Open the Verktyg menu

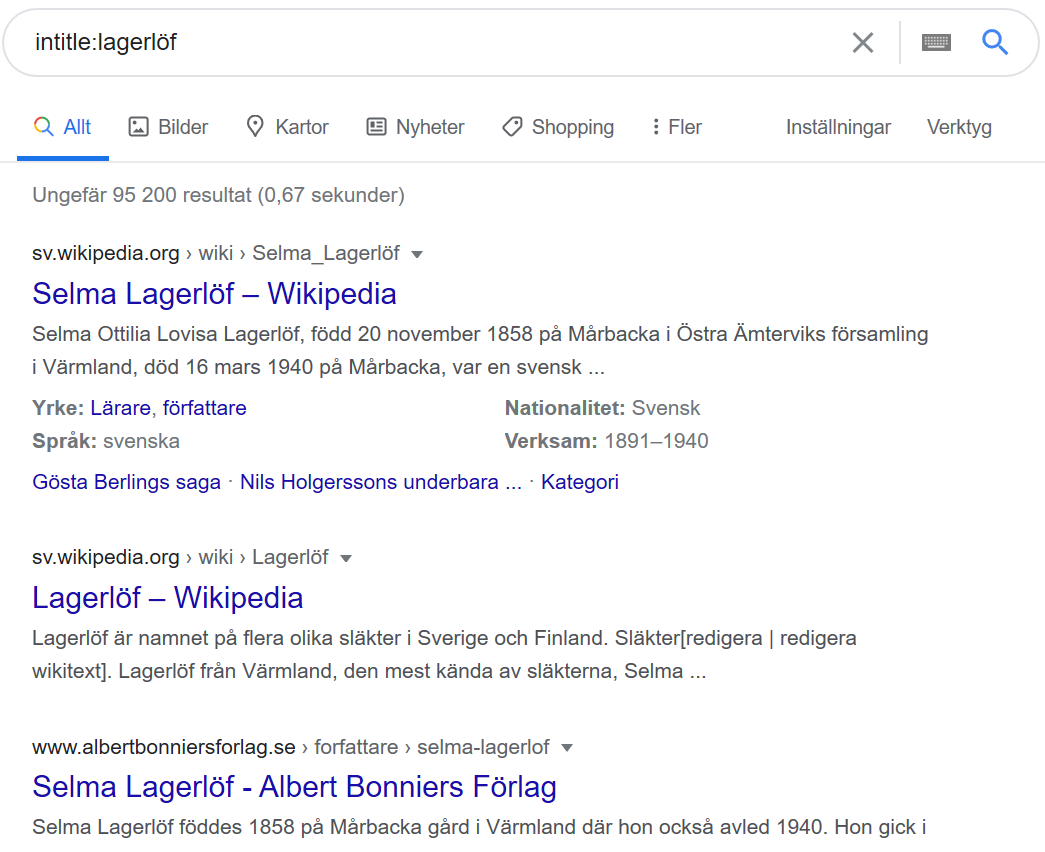[959, 127]
